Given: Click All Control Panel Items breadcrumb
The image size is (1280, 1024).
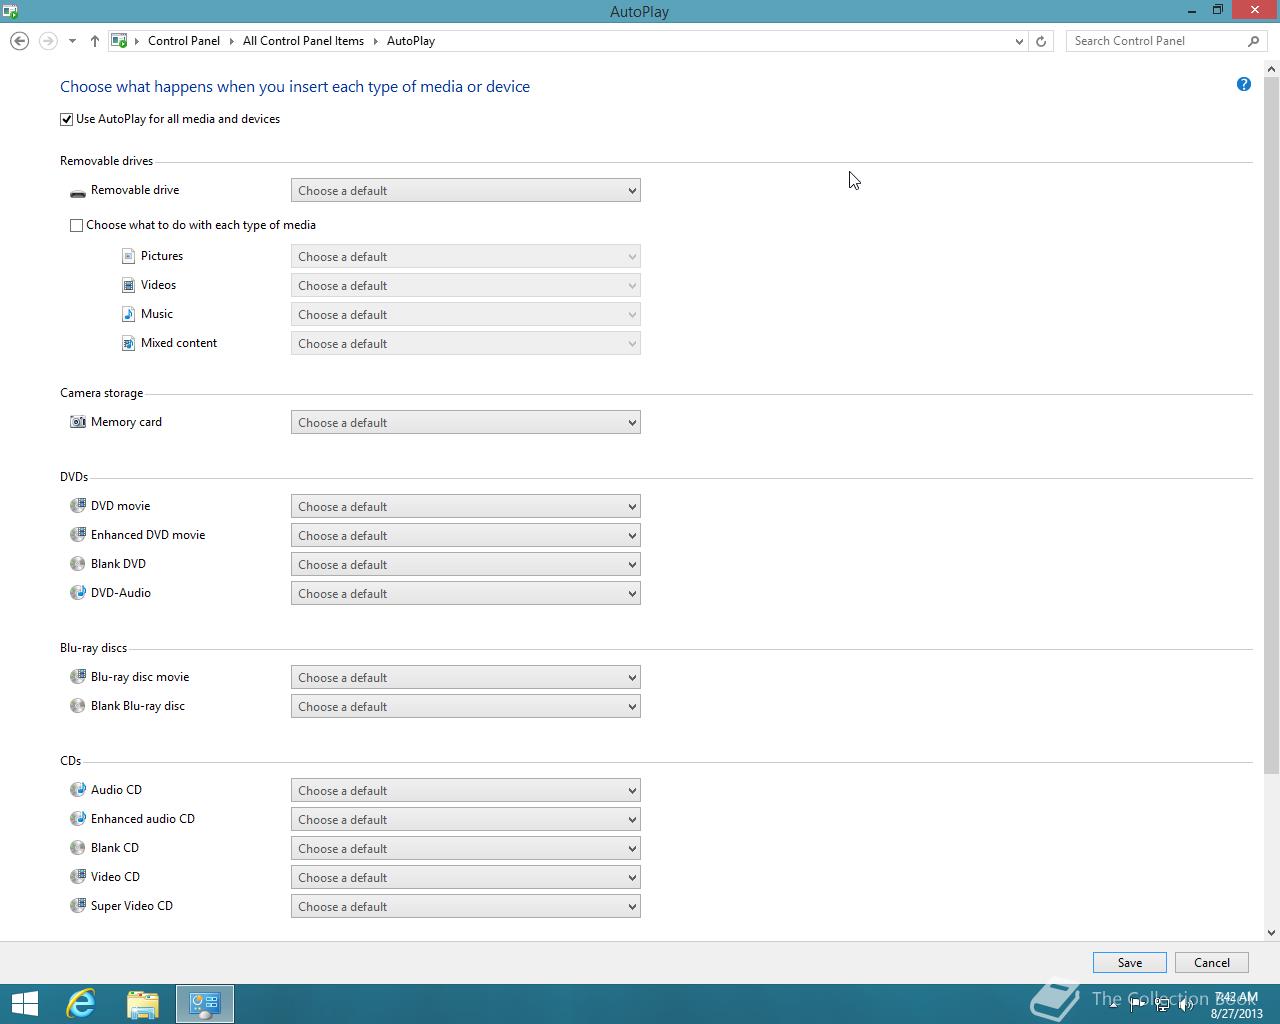Looking at the screenshot, I should pyautogui.click(x=303, y=41).
